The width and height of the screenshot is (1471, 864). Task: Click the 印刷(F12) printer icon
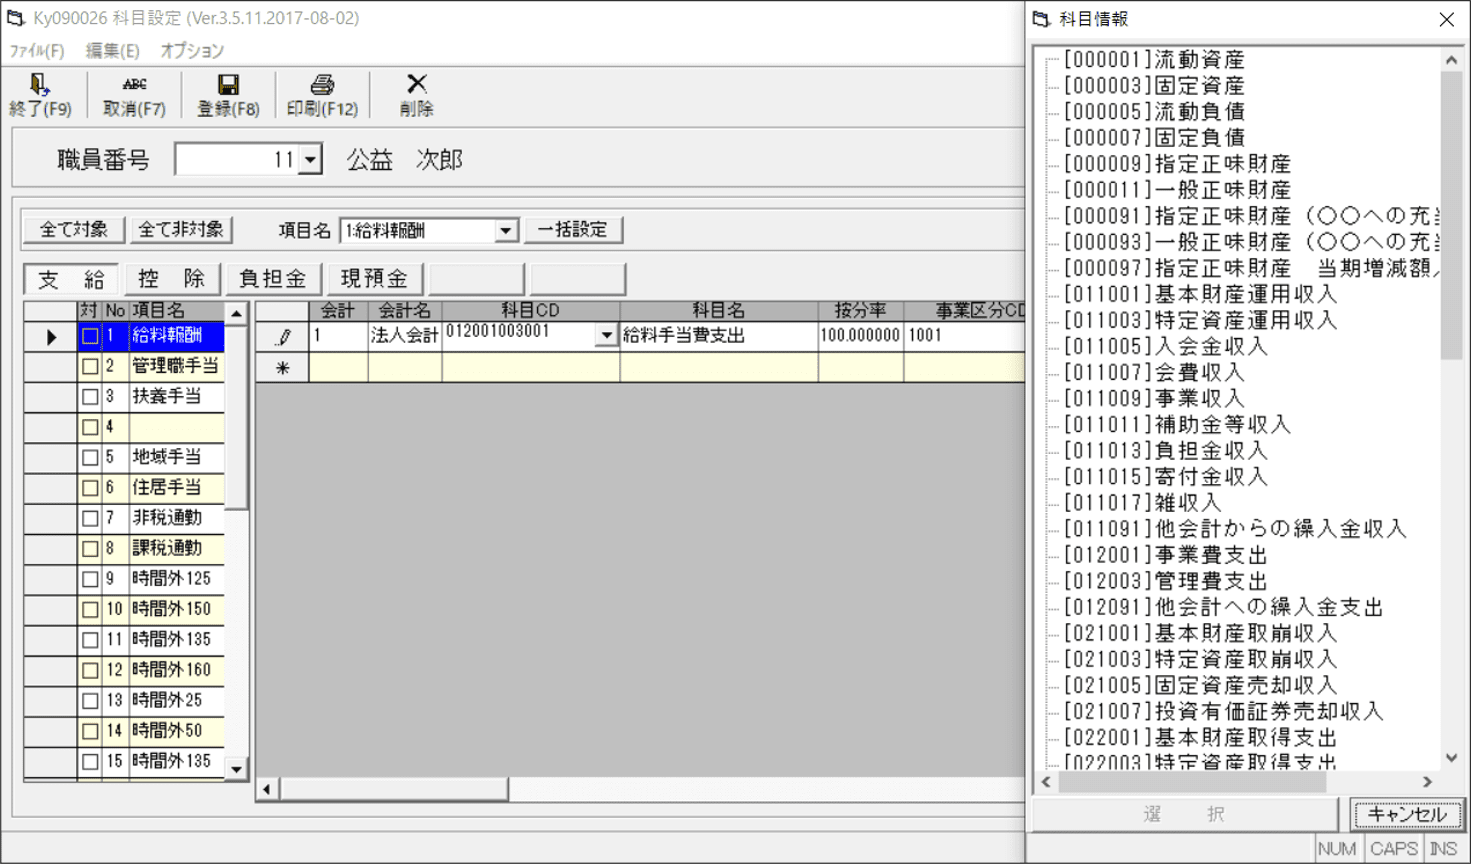pyautogui.click(x=322, y=85)
